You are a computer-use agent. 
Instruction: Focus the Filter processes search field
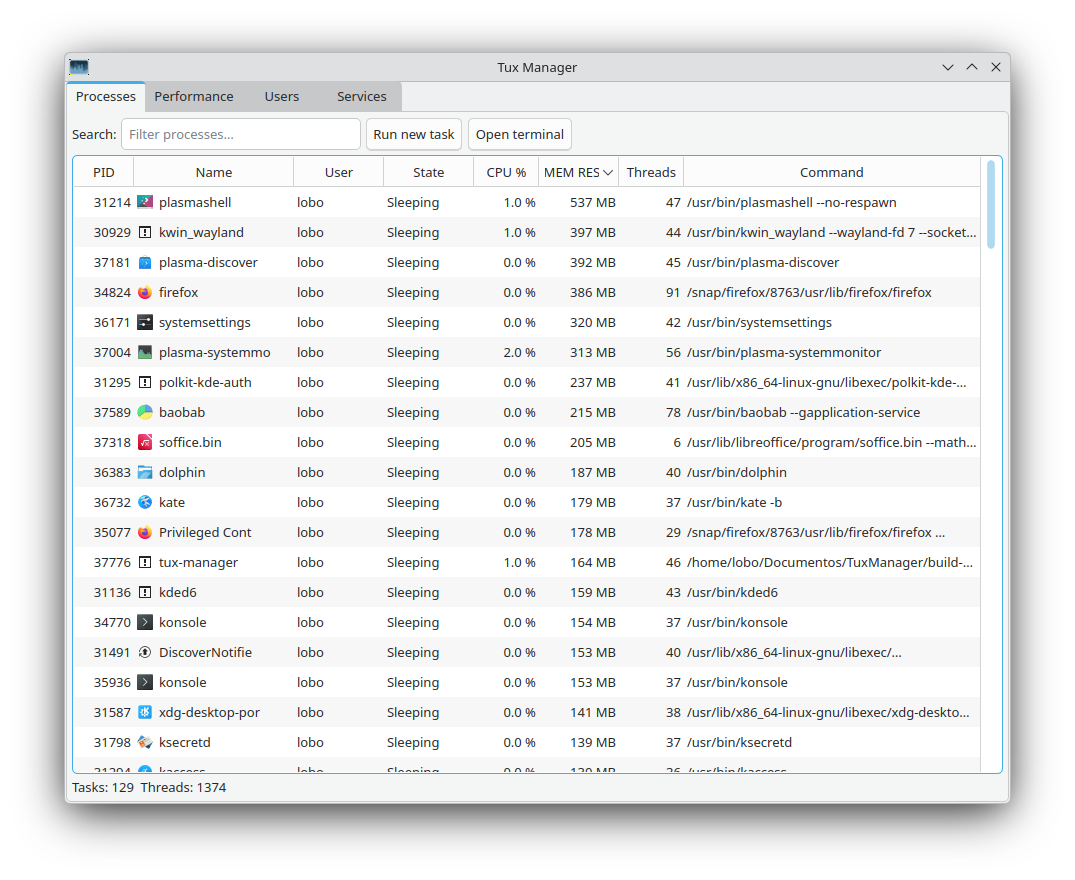point(241,134)
